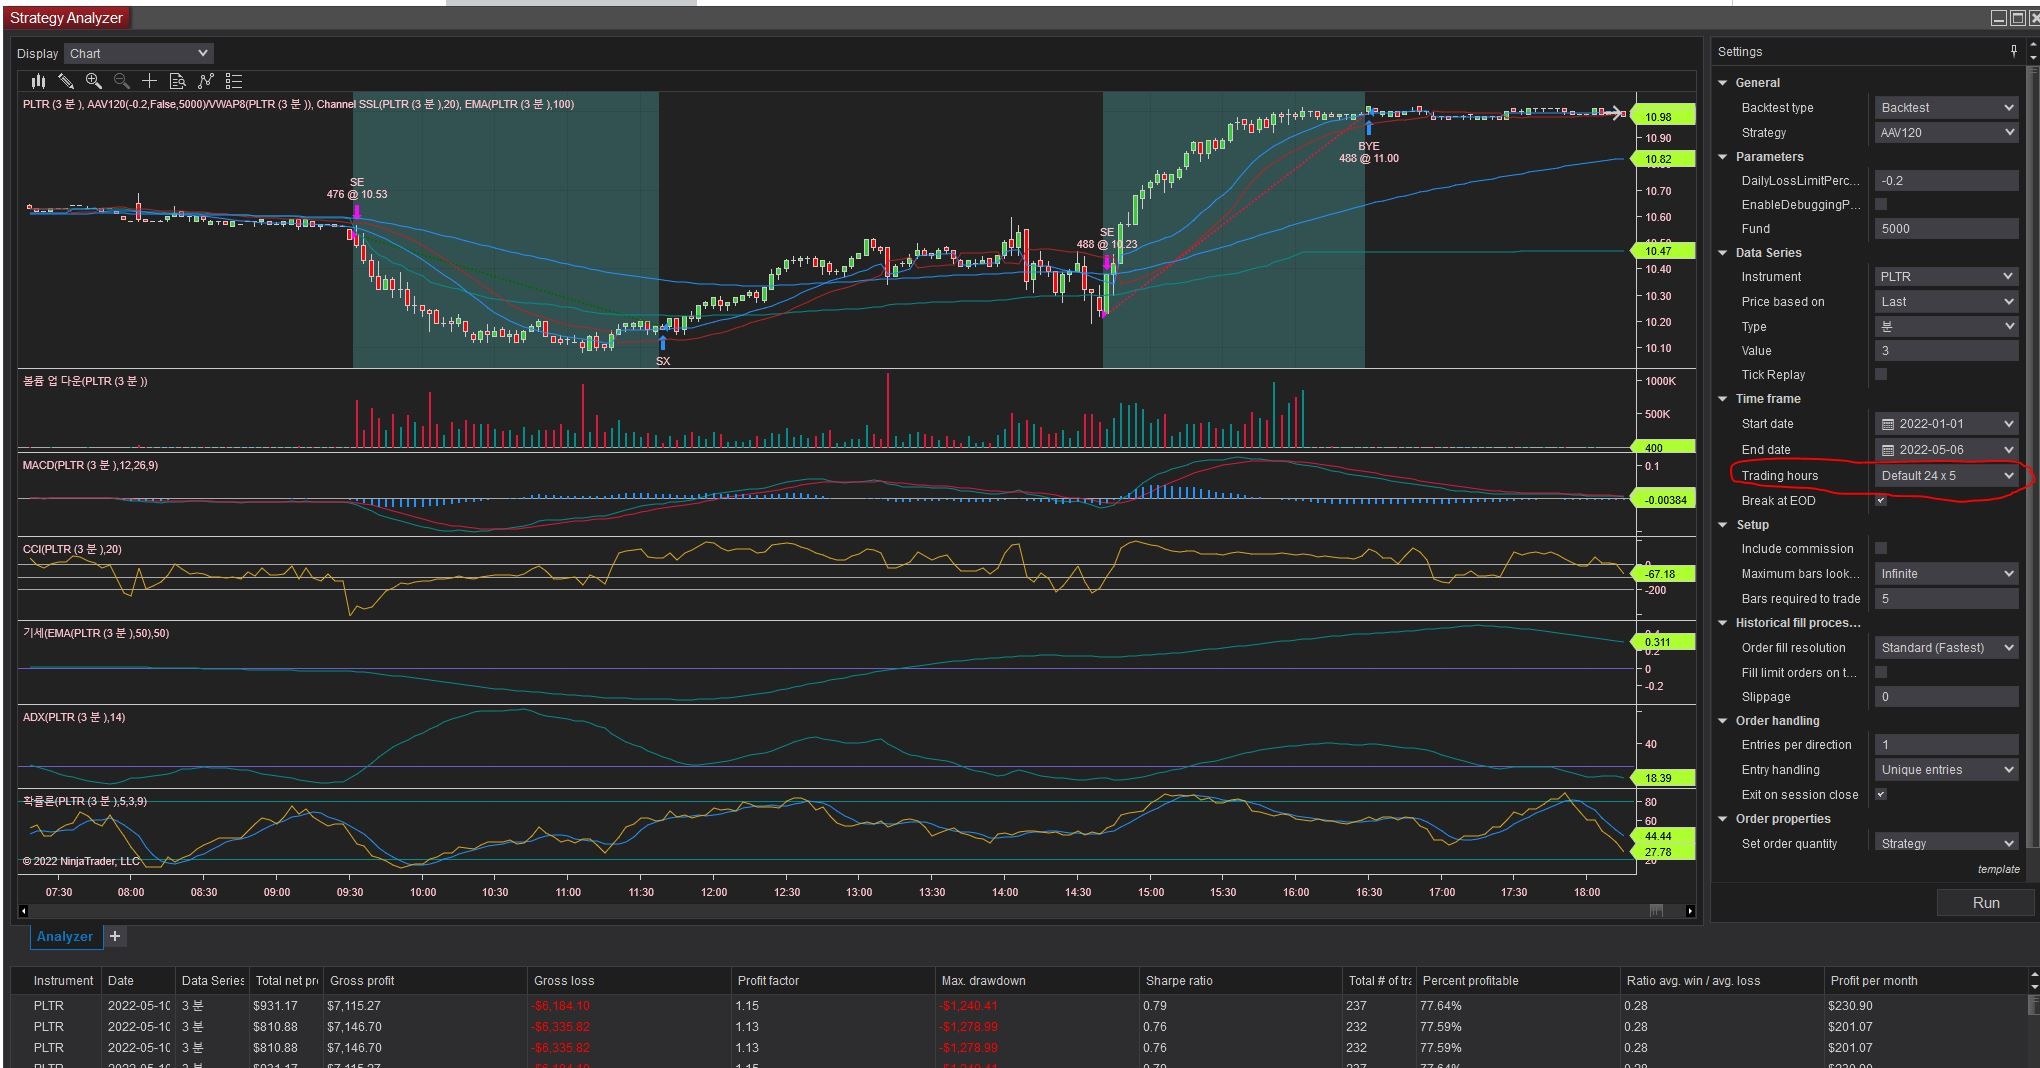This screenshot has height=1068, width=2040.
Task: Sort by Profit factor column
Action: click(x=832, y=980)
